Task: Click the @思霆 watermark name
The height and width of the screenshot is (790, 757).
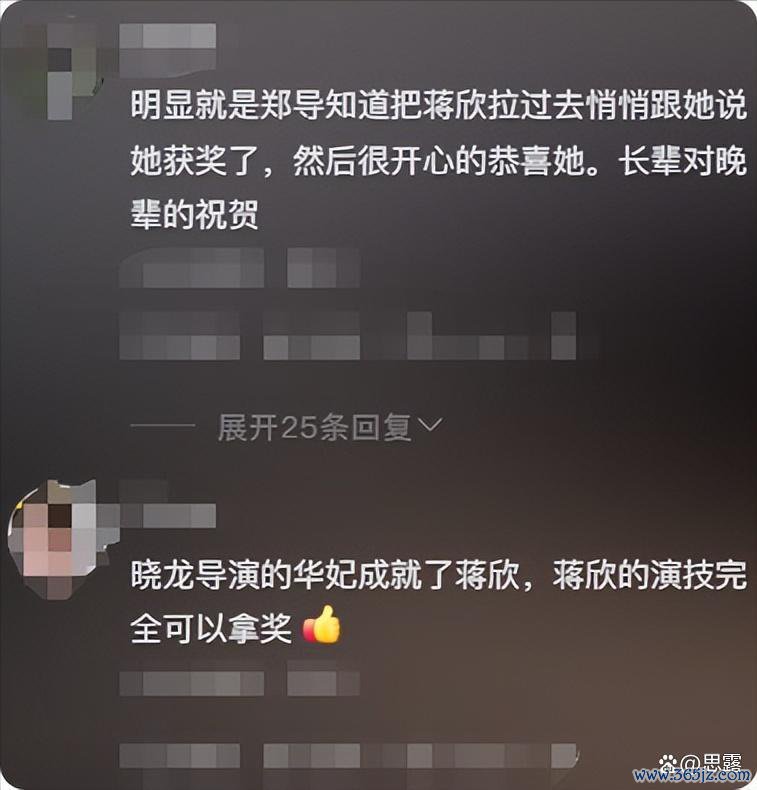Action: click(x=711, y=762)
